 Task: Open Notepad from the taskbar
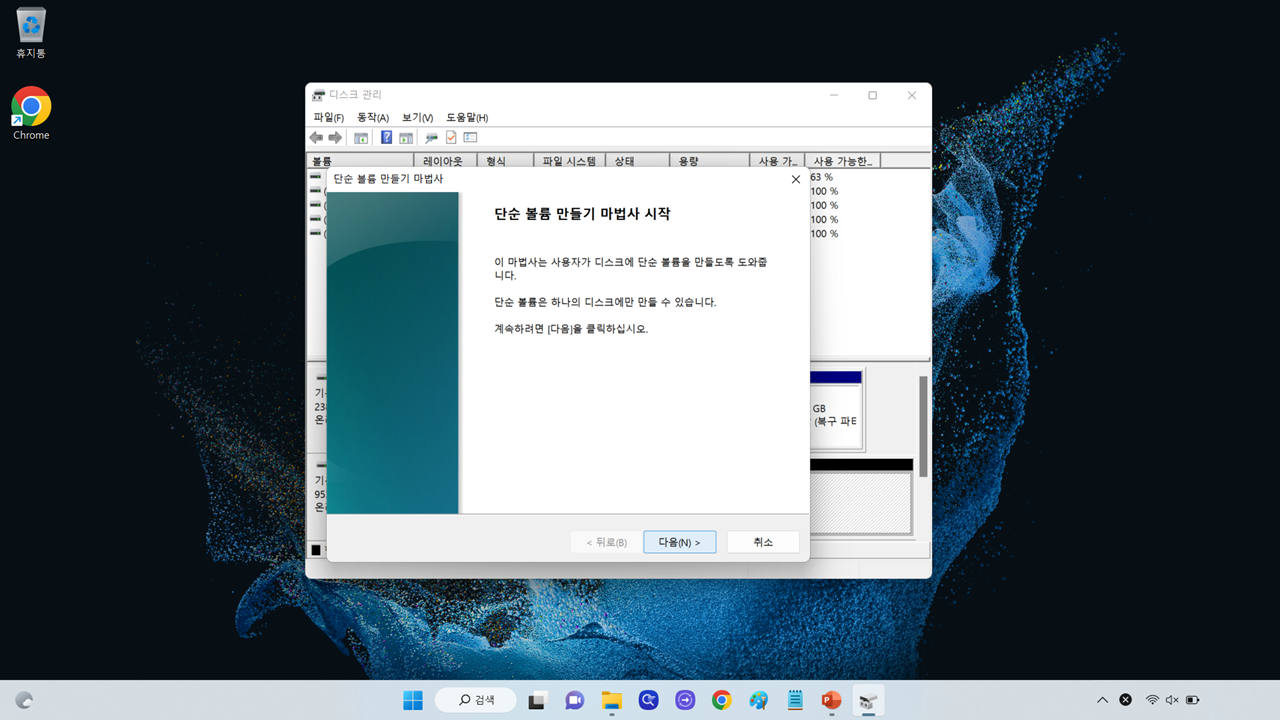click(x=794, y=700)
